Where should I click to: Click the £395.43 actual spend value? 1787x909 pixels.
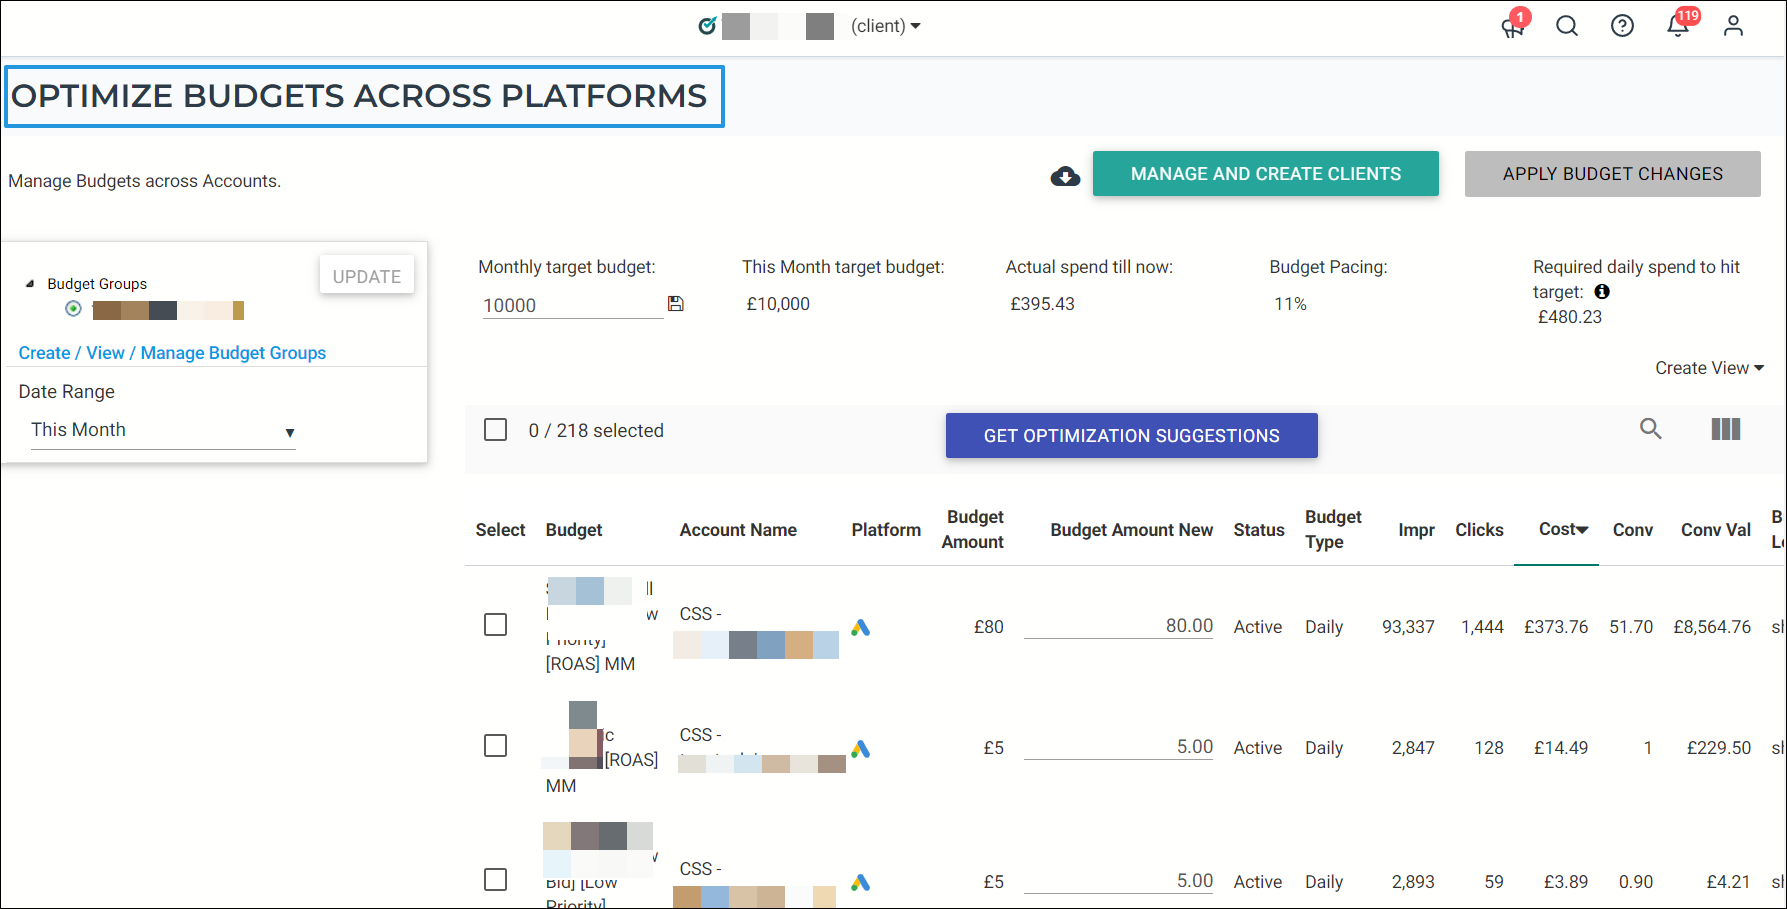1042,304
